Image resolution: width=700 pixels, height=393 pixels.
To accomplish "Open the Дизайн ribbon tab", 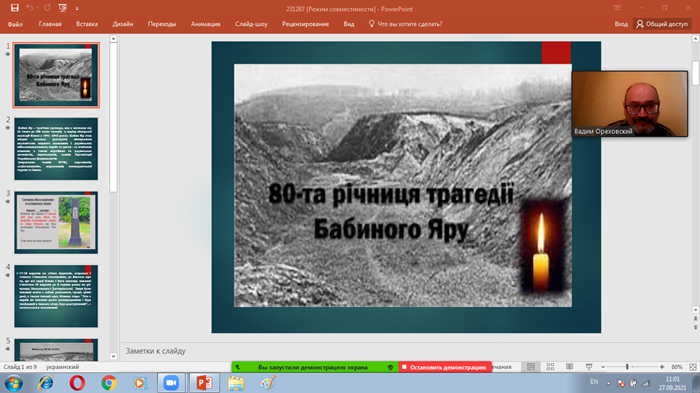I will [123, 24].
